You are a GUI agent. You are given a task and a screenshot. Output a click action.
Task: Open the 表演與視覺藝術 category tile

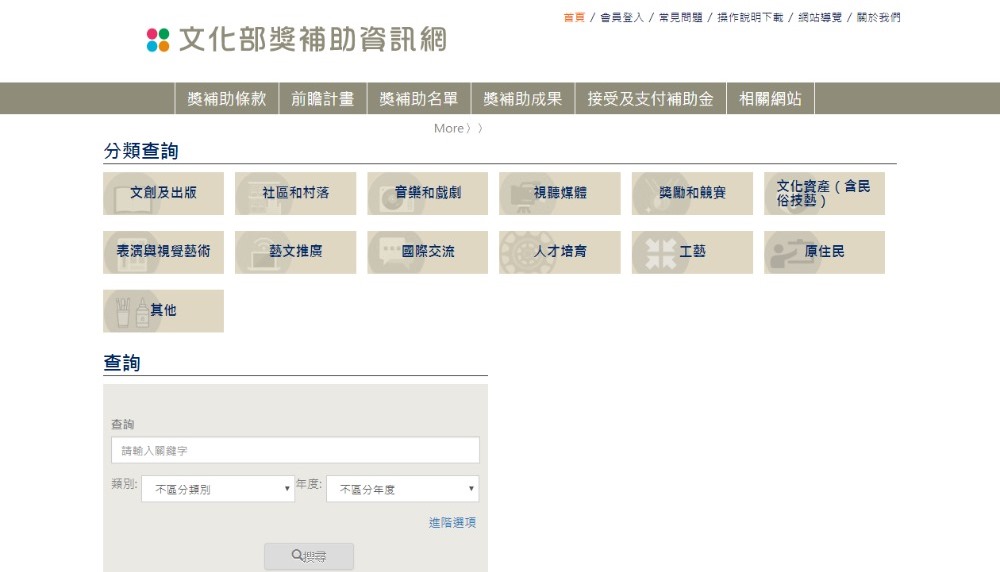point(163,253)
